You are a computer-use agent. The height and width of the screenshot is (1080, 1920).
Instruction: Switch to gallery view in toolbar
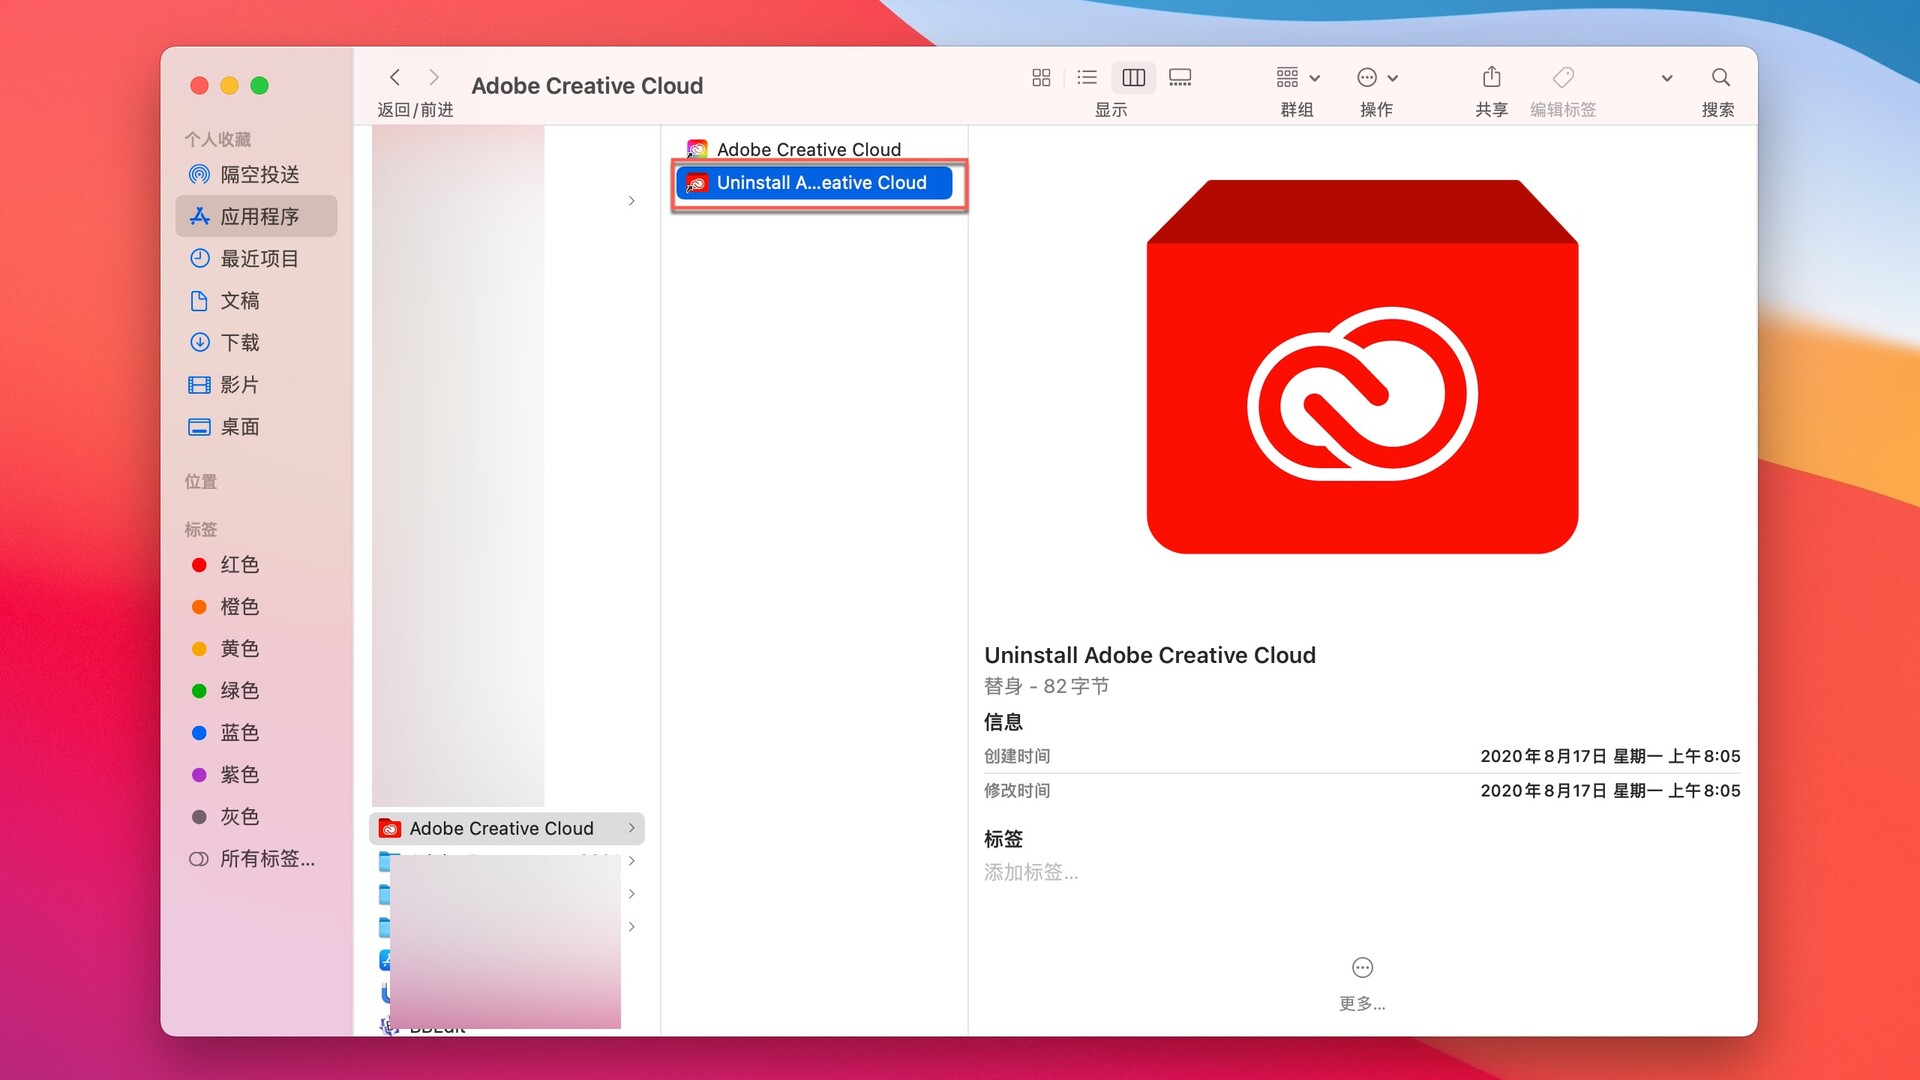1180,77
